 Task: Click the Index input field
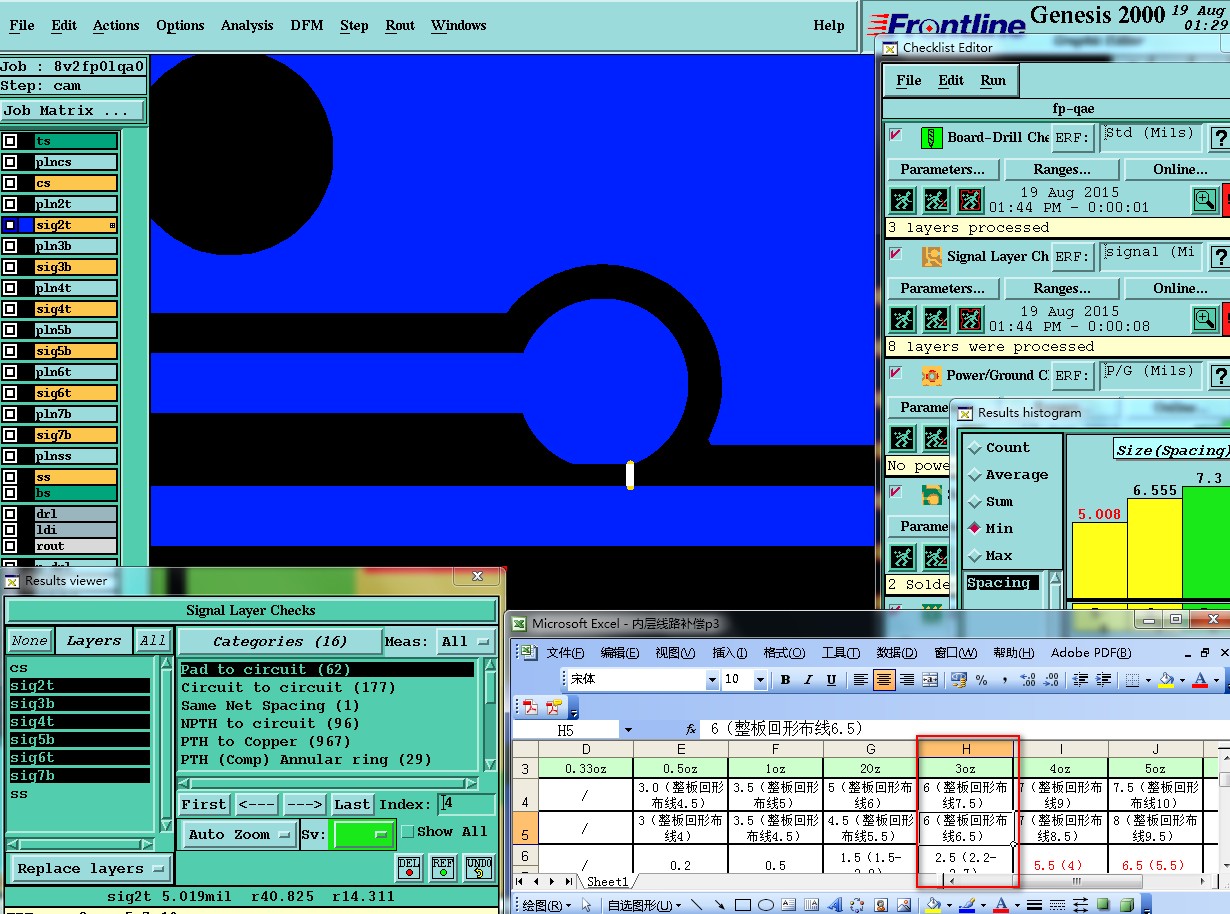click(x=466, y=804)
